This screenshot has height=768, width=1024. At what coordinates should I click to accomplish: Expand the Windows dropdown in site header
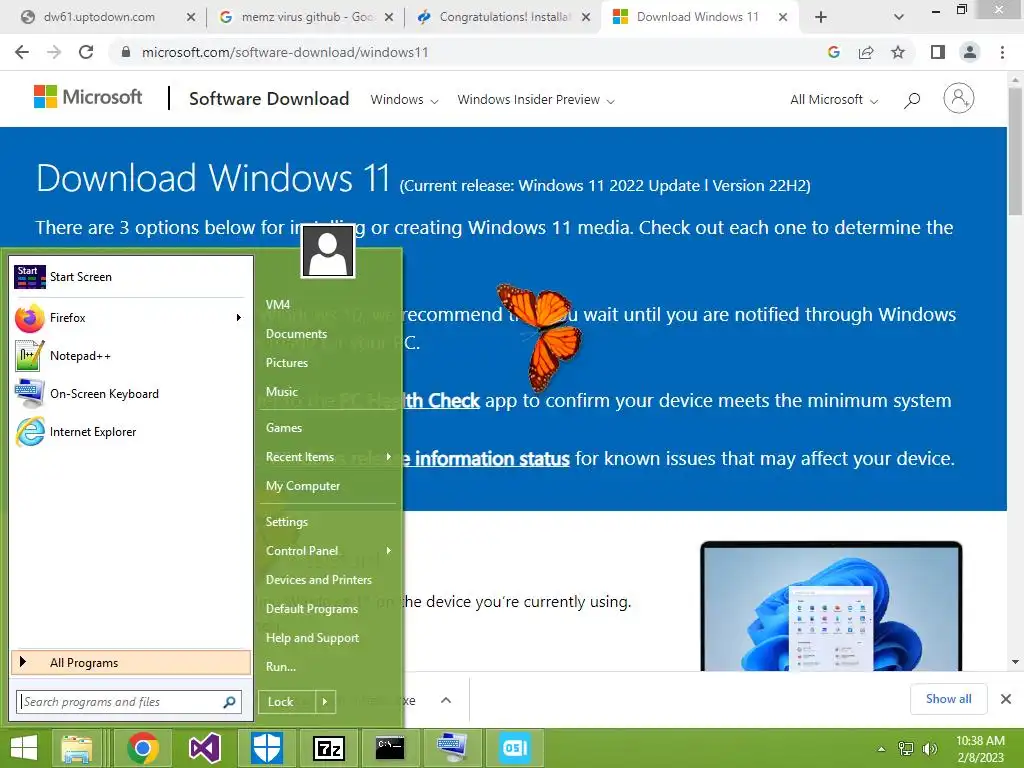(x=404, y=100)
